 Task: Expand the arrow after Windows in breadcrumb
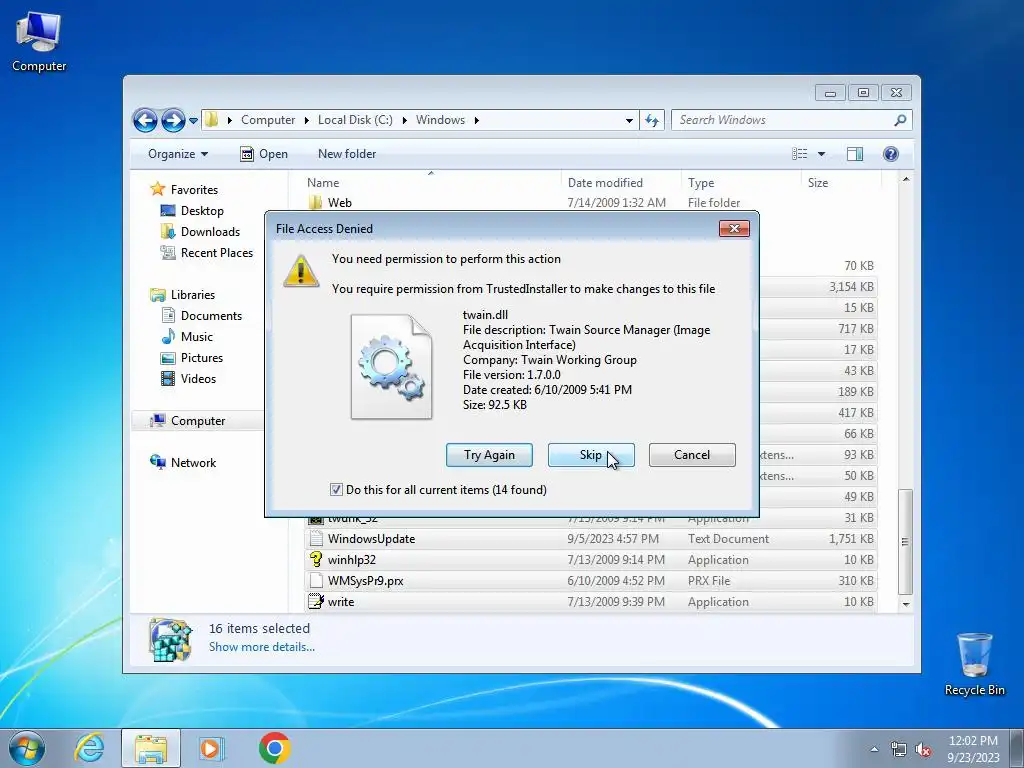477,120
